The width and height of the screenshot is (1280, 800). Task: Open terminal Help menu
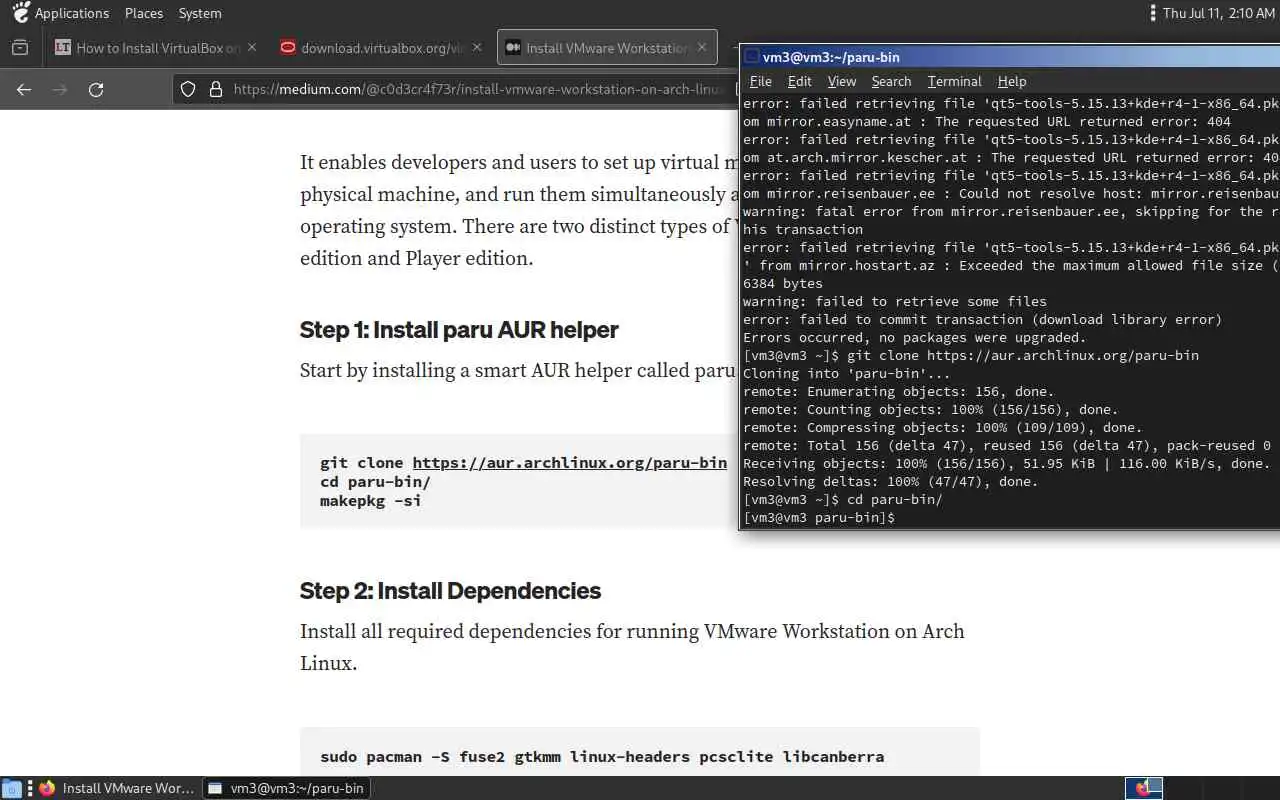coord(1012,81)
